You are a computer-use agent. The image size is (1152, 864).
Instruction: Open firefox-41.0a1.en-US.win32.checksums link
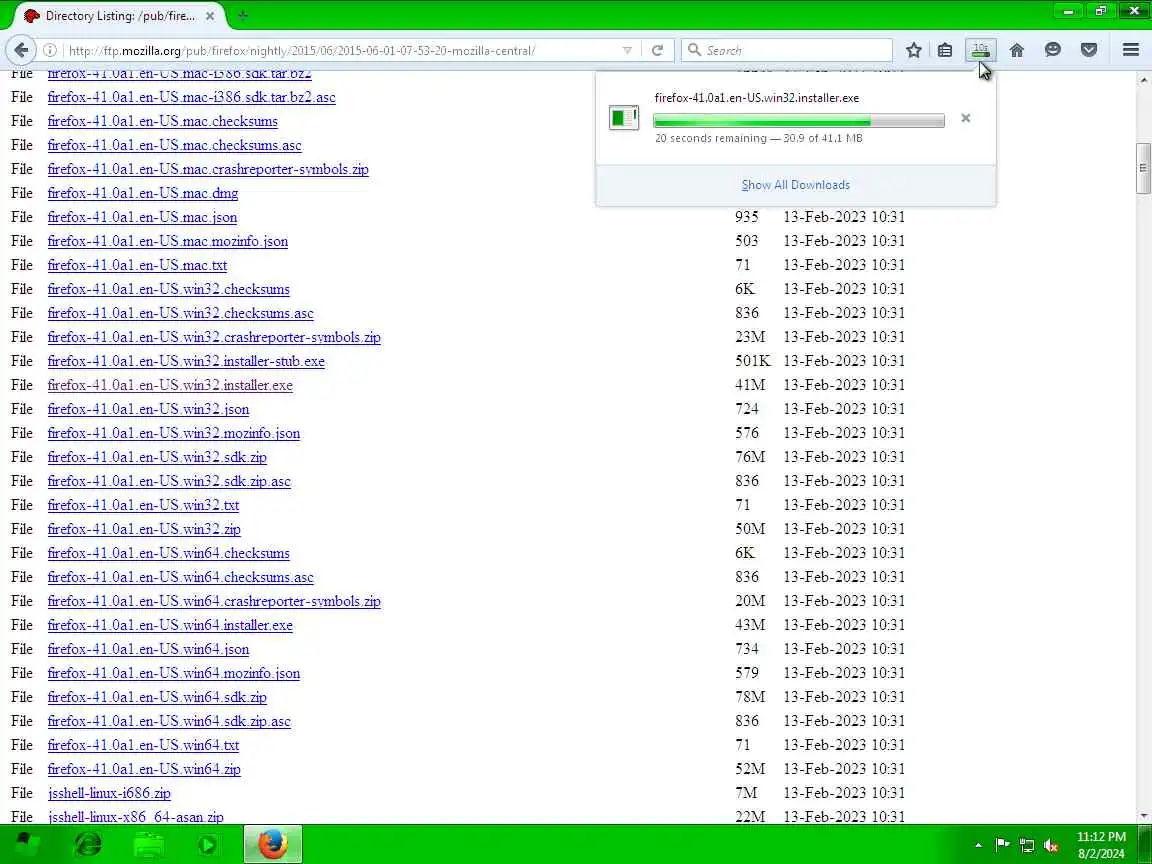click(x=168, y=289)
